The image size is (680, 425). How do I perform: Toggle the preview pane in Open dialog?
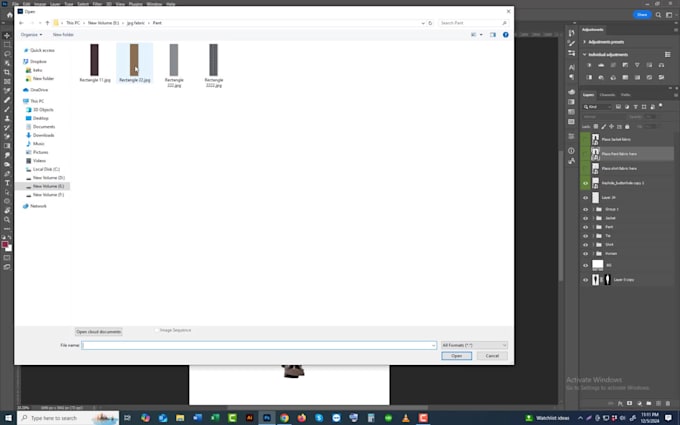493,35
